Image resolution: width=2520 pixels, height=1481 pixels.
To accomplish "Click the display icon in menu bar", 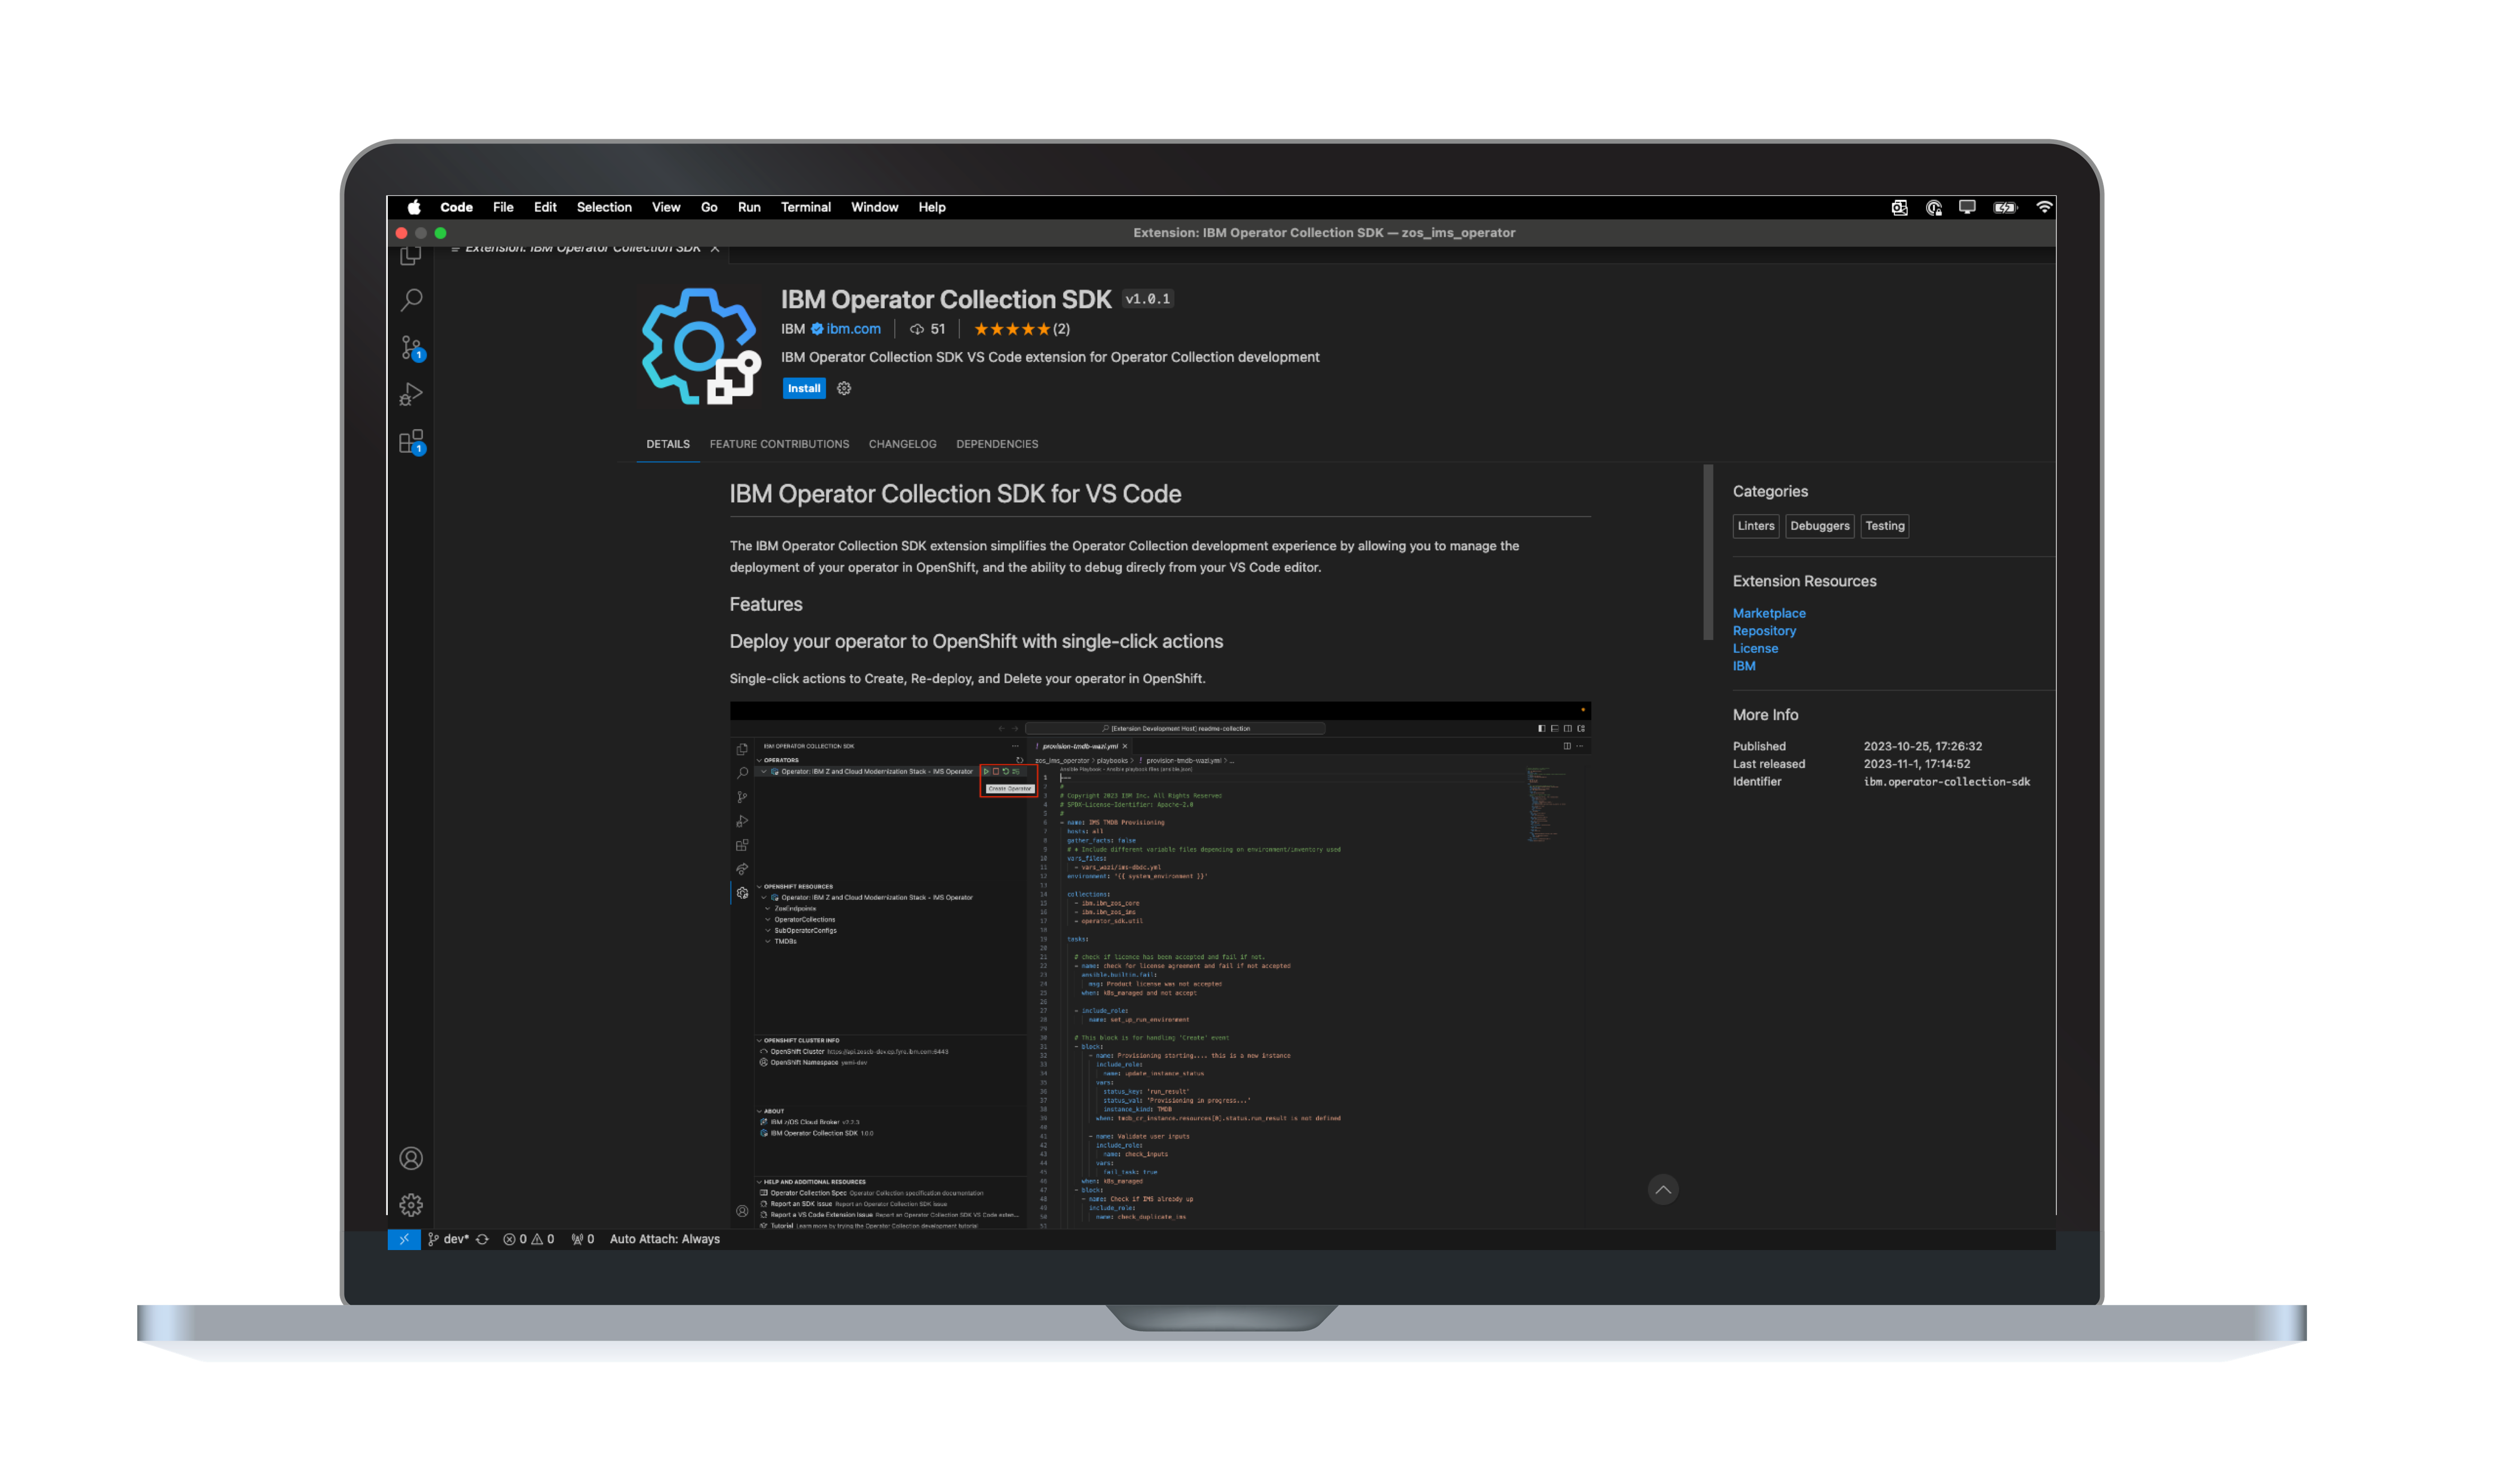I will coord(1967,207).
